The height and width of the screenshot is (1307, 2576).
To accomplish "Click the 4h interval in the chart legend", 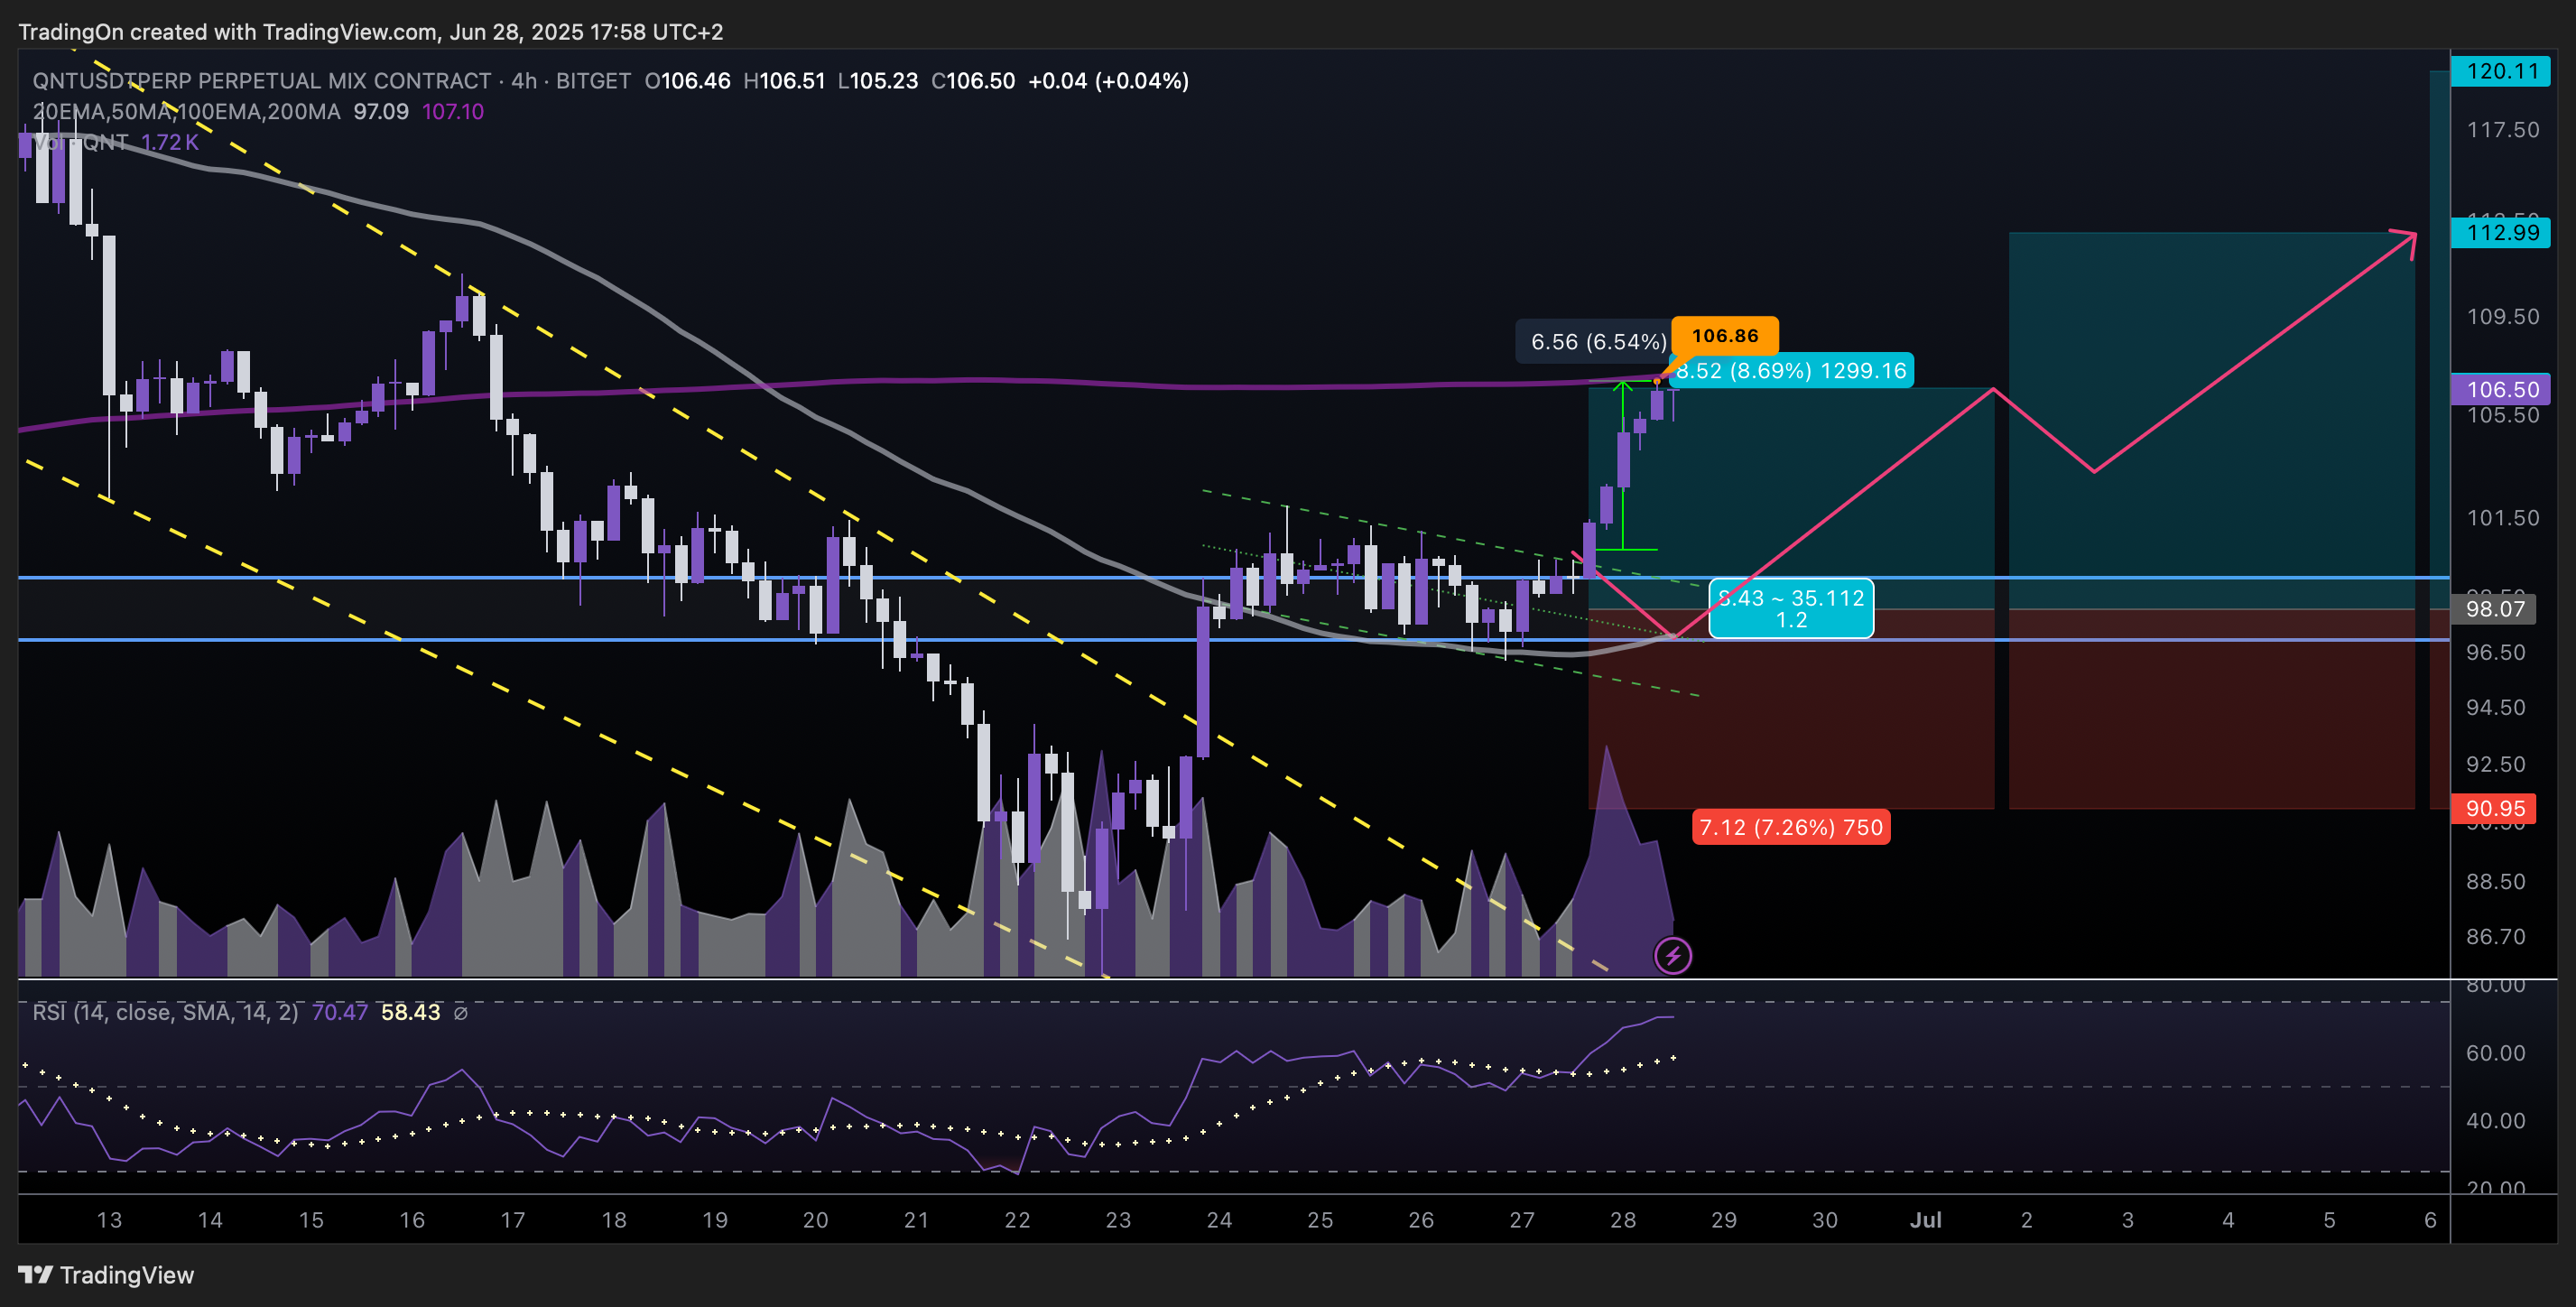I will click(524, 81).
